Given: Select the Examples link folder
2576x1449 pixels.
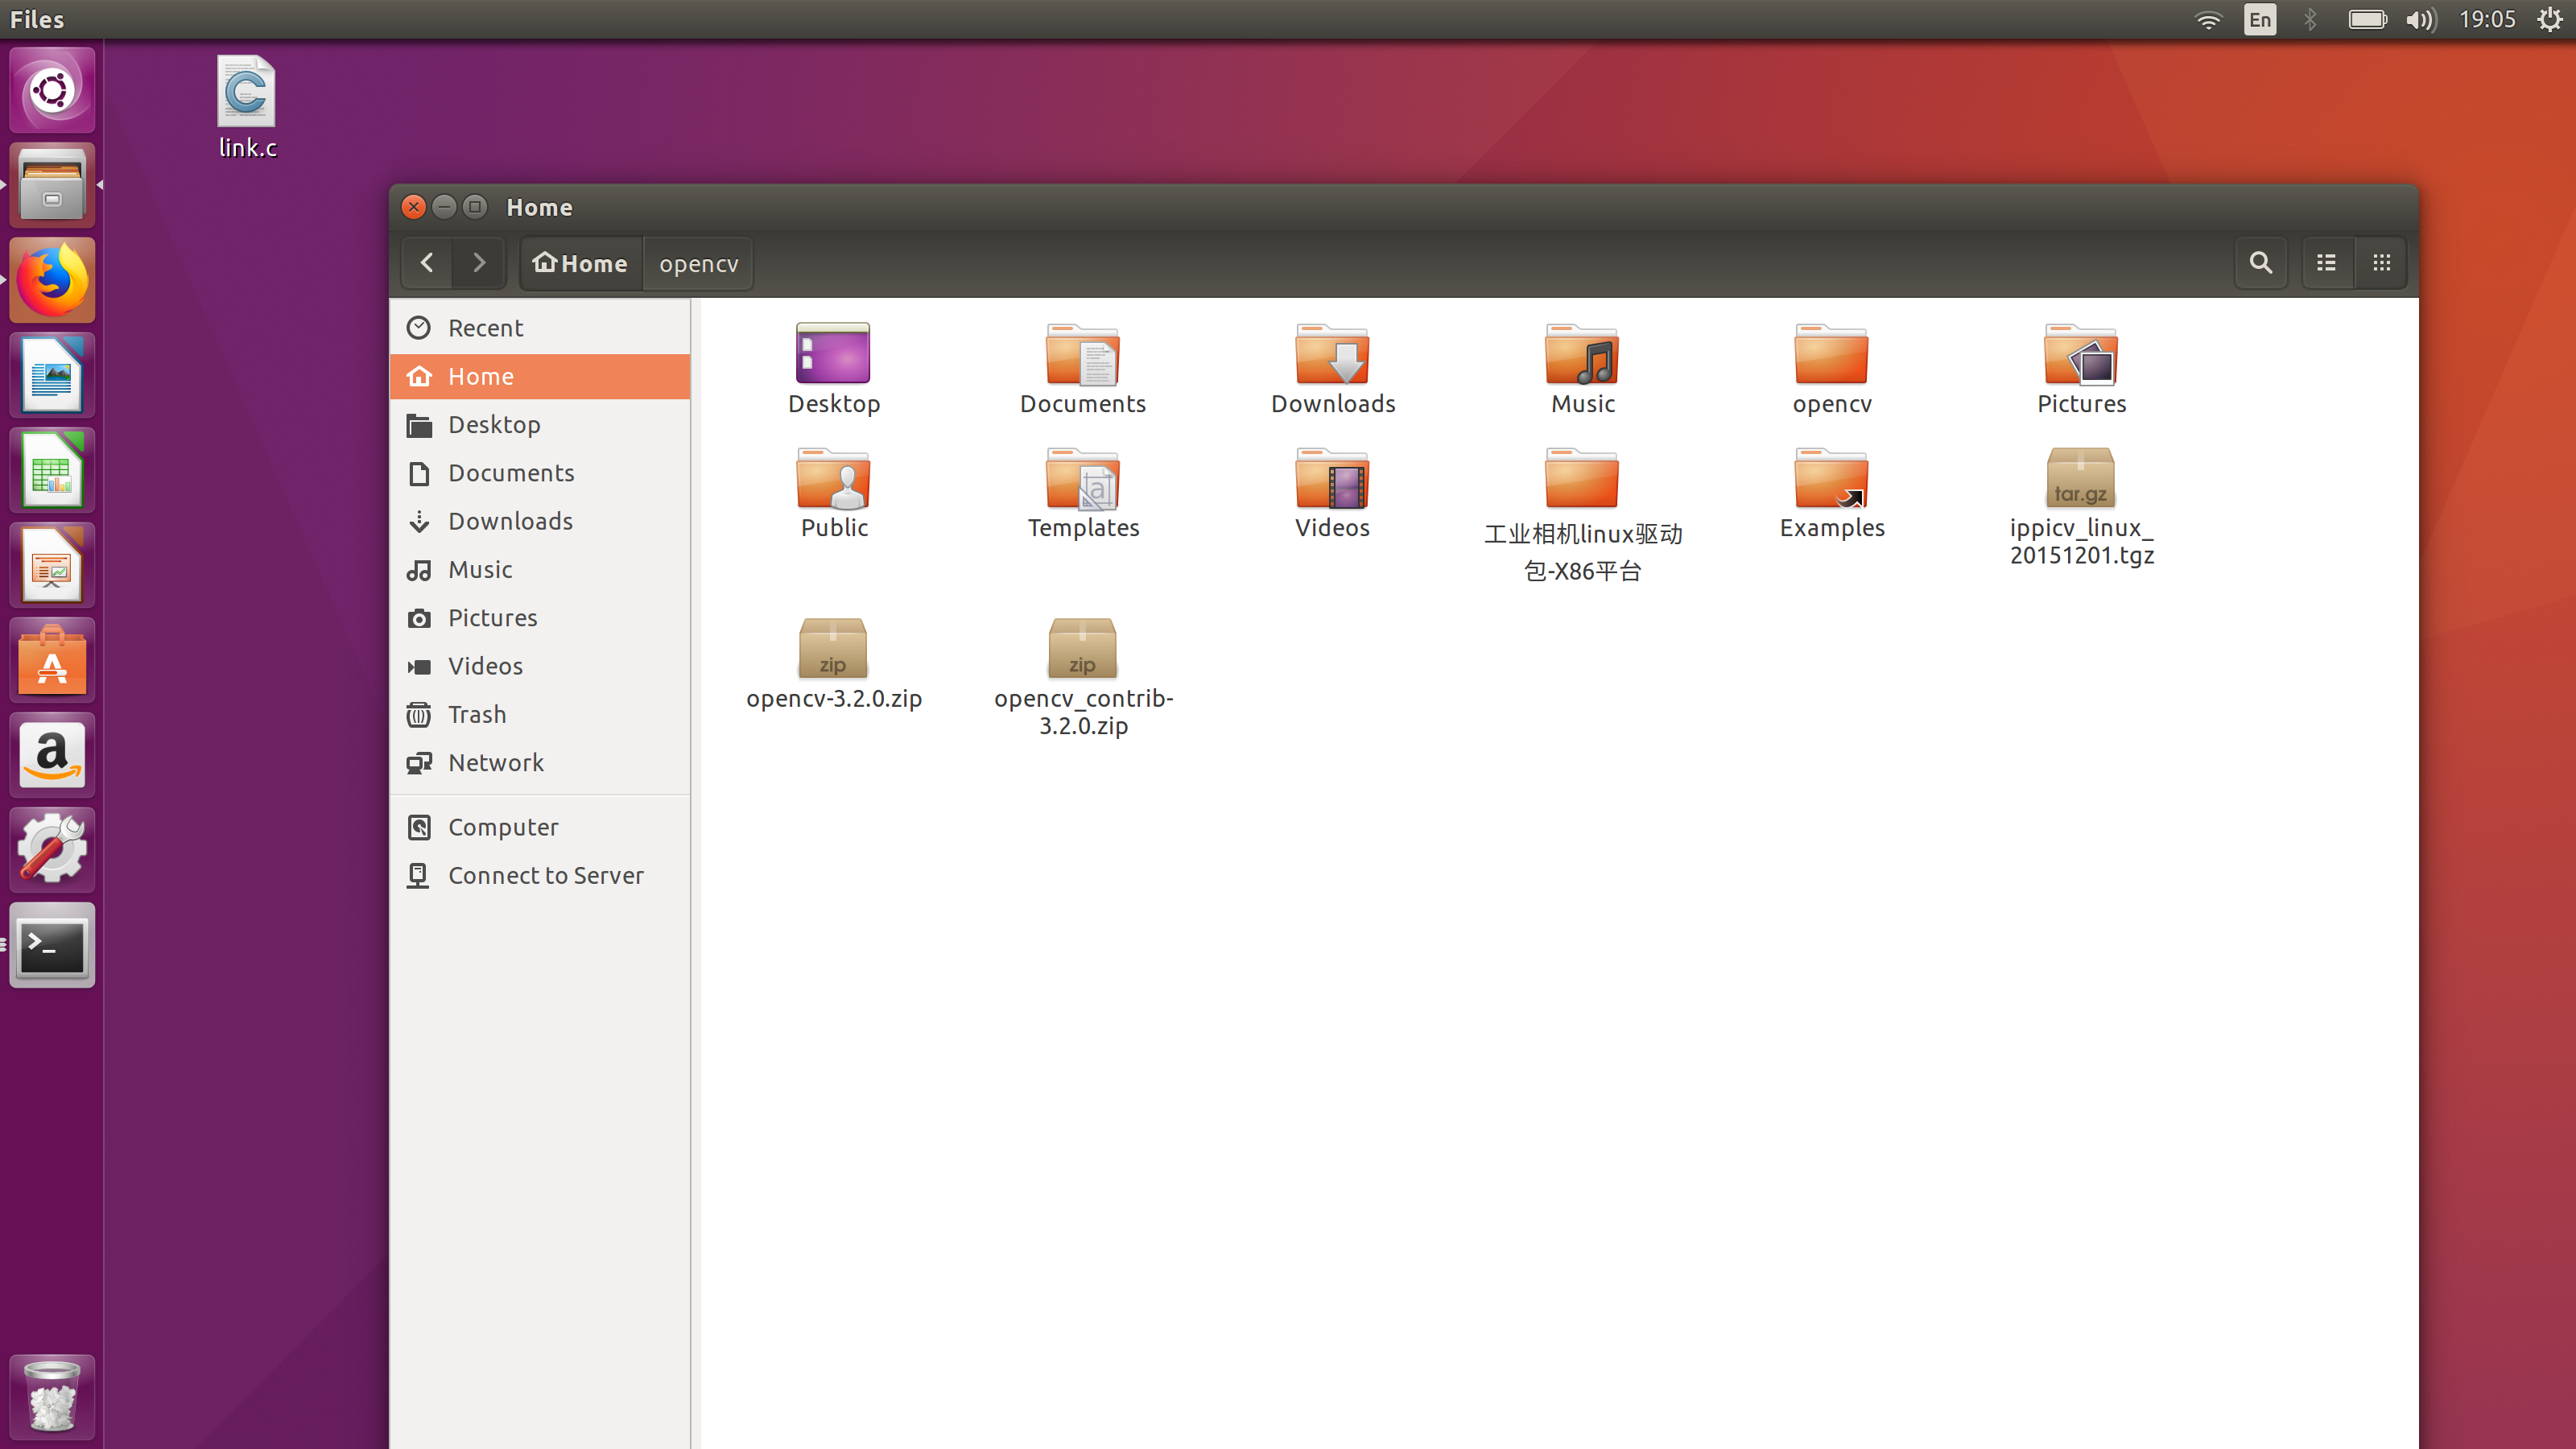Looking at the screenshot, I should pyautogui.click(x=1831, y=480).
